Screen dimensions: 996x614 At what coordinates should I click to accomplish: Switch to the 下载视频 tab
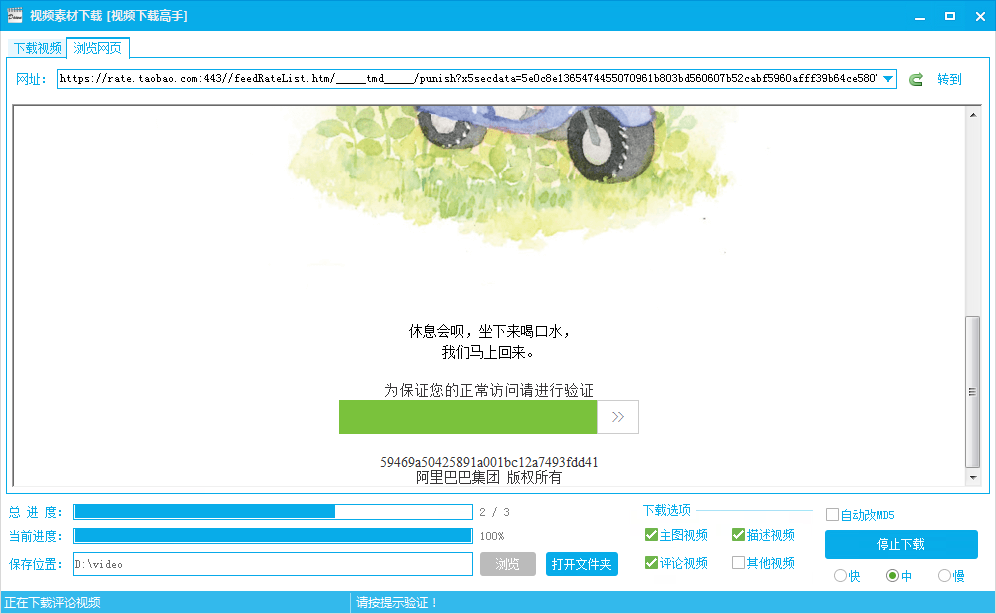point(37,48)
